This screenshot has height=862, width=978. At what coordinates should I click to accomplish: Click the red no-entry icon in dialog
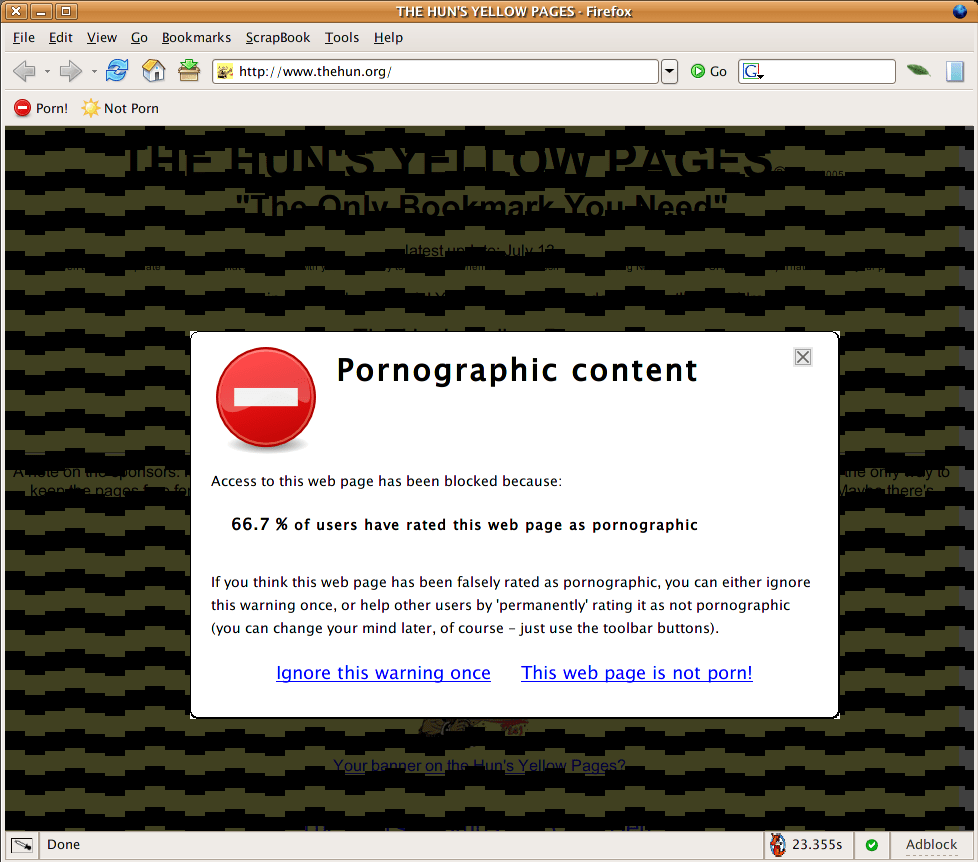[x=266, y=397]
